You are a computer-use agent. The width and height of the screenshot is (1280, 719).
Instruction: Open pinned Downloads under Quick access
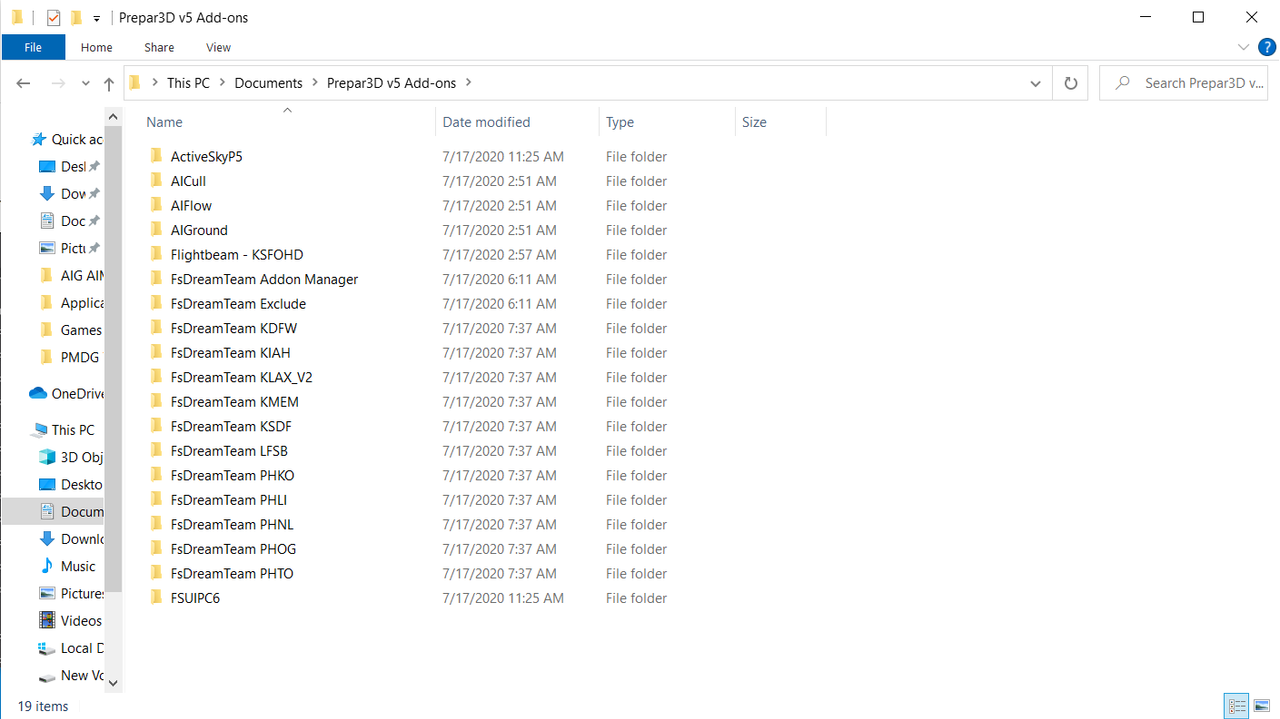tap(70, 194)
